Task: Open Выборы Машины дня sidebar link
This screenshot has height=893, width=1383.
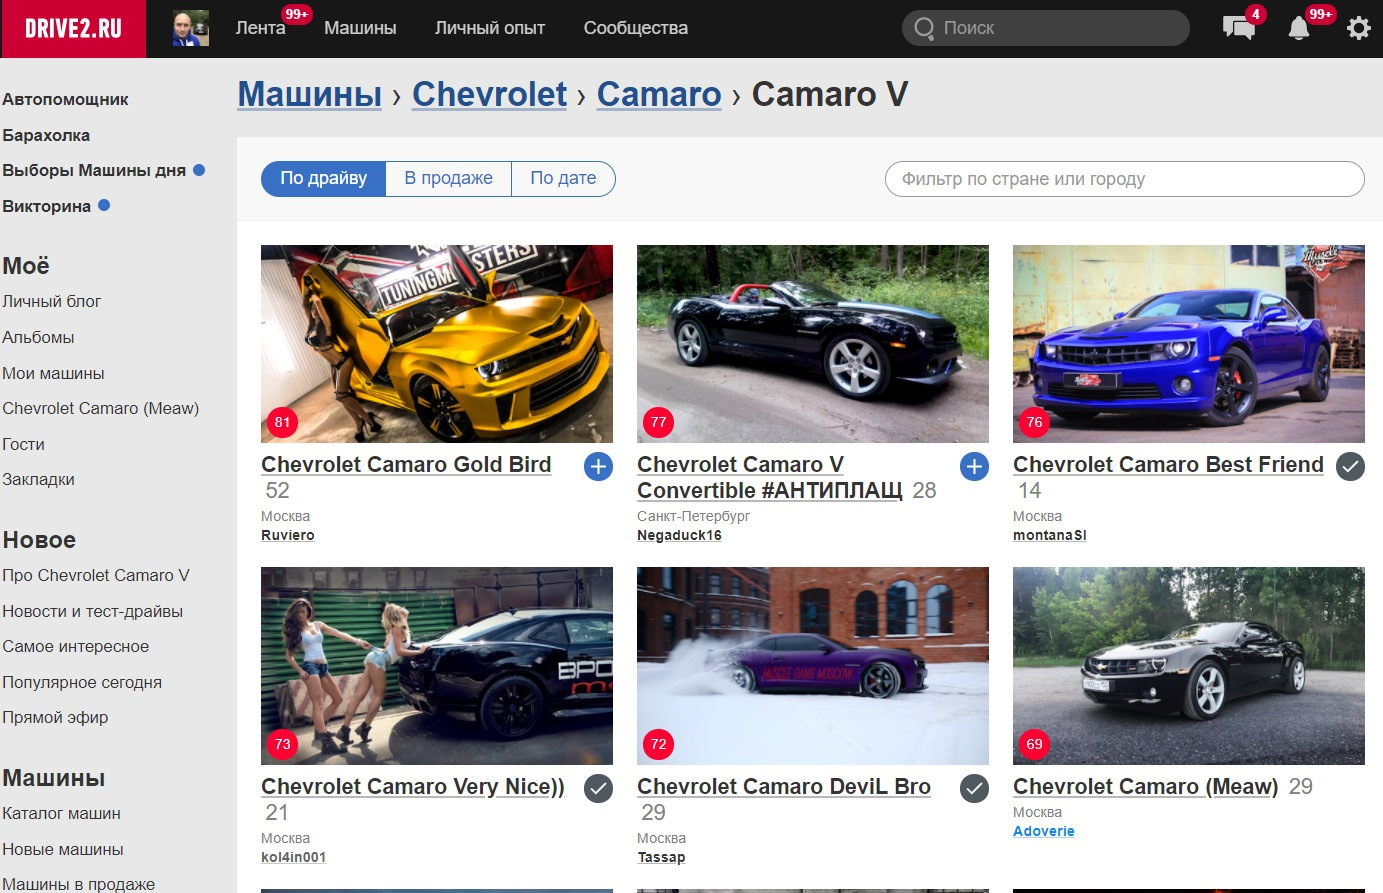Action: [x=94, y=171]
